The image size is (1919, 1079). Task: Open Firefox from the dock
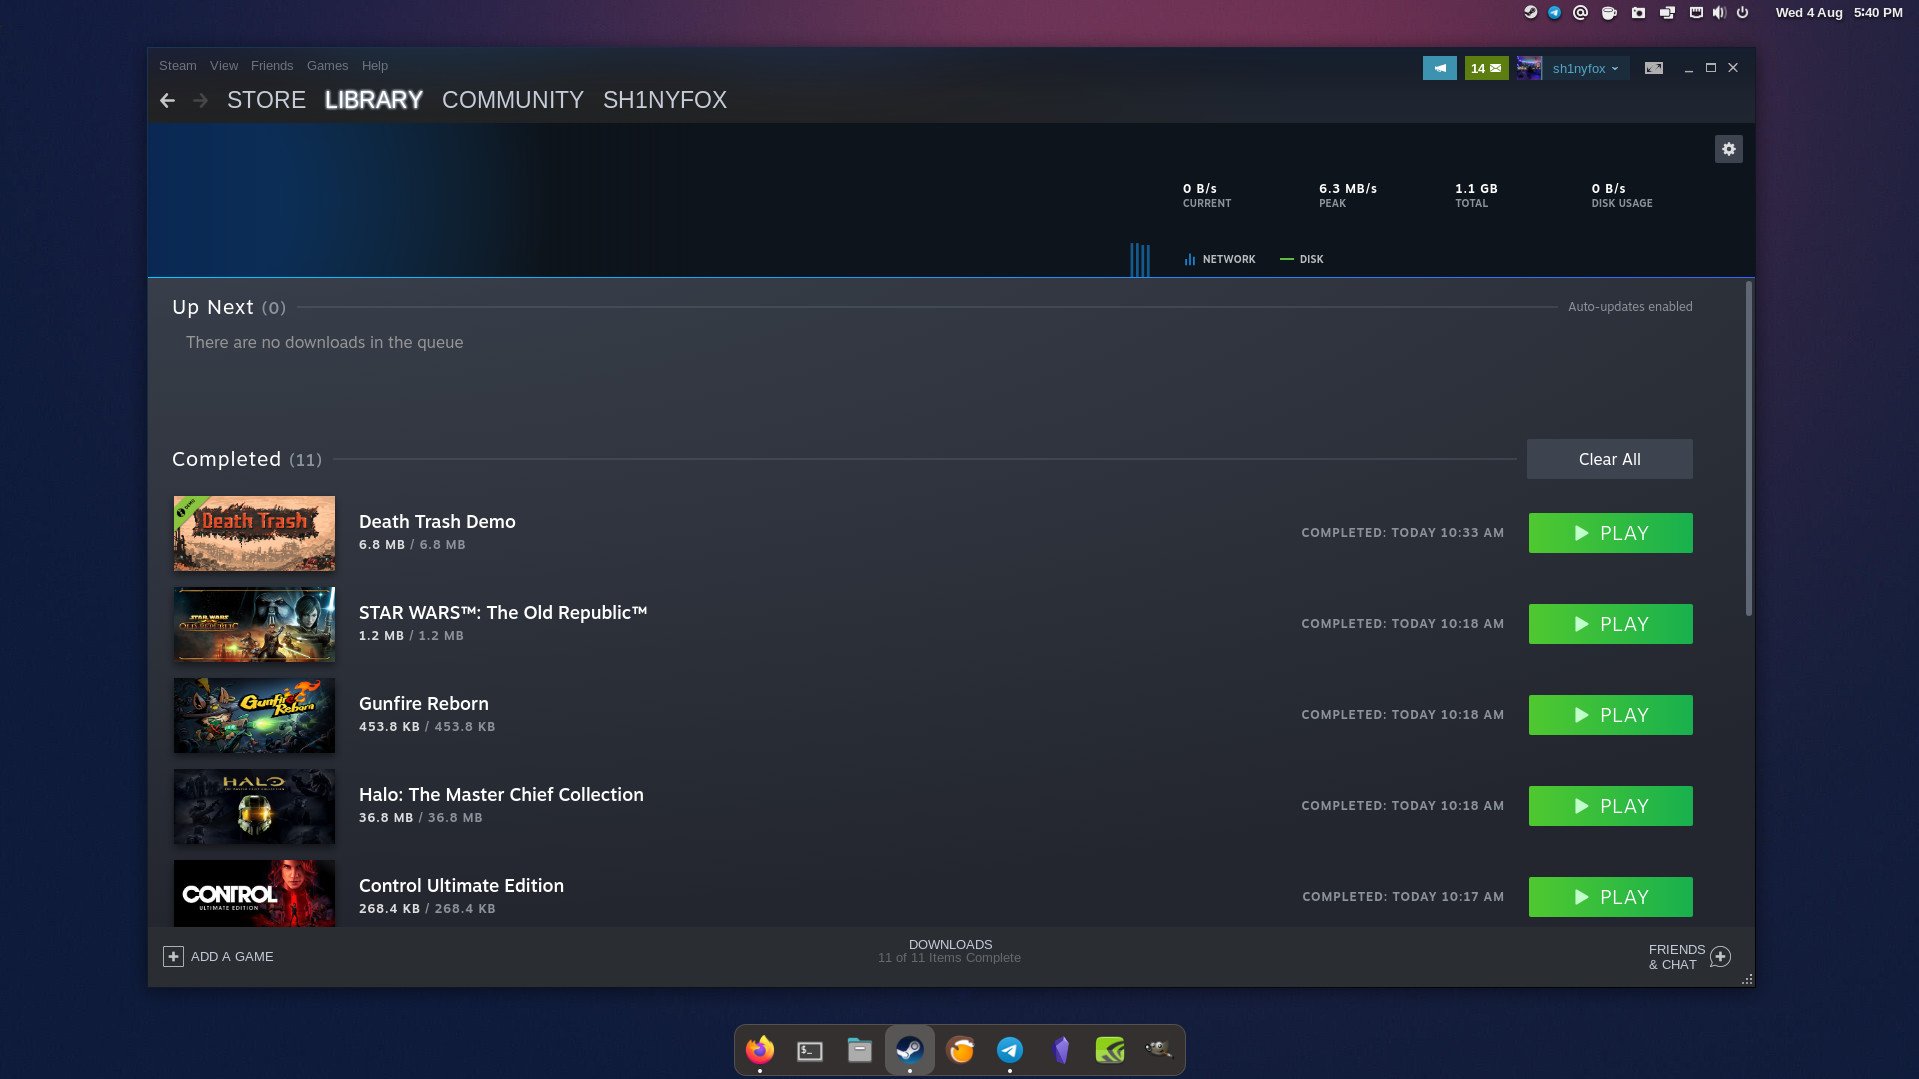tap(760, 1050)
